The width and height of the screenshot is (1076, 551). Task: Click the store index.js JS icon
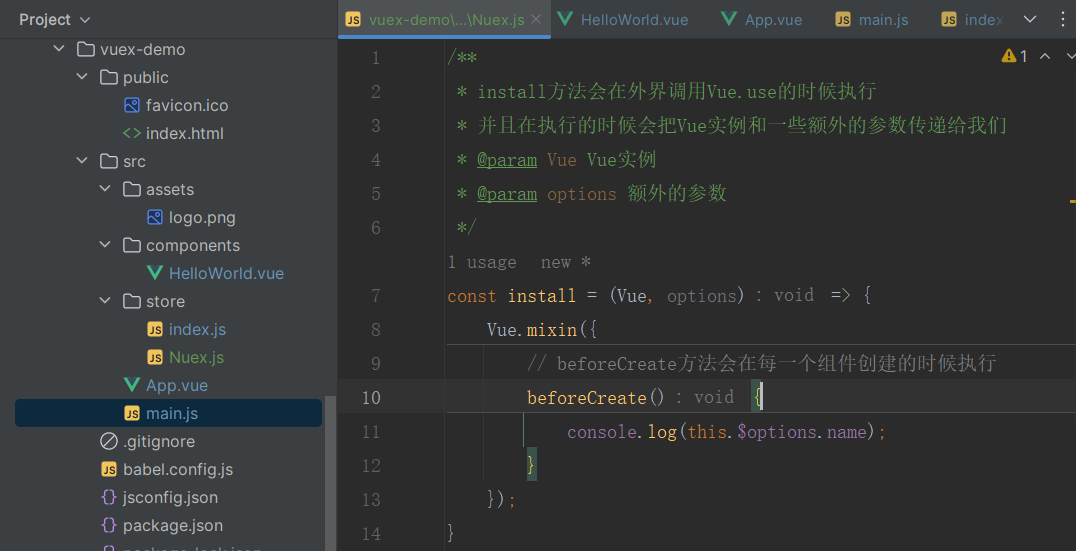tap(155, 329)
